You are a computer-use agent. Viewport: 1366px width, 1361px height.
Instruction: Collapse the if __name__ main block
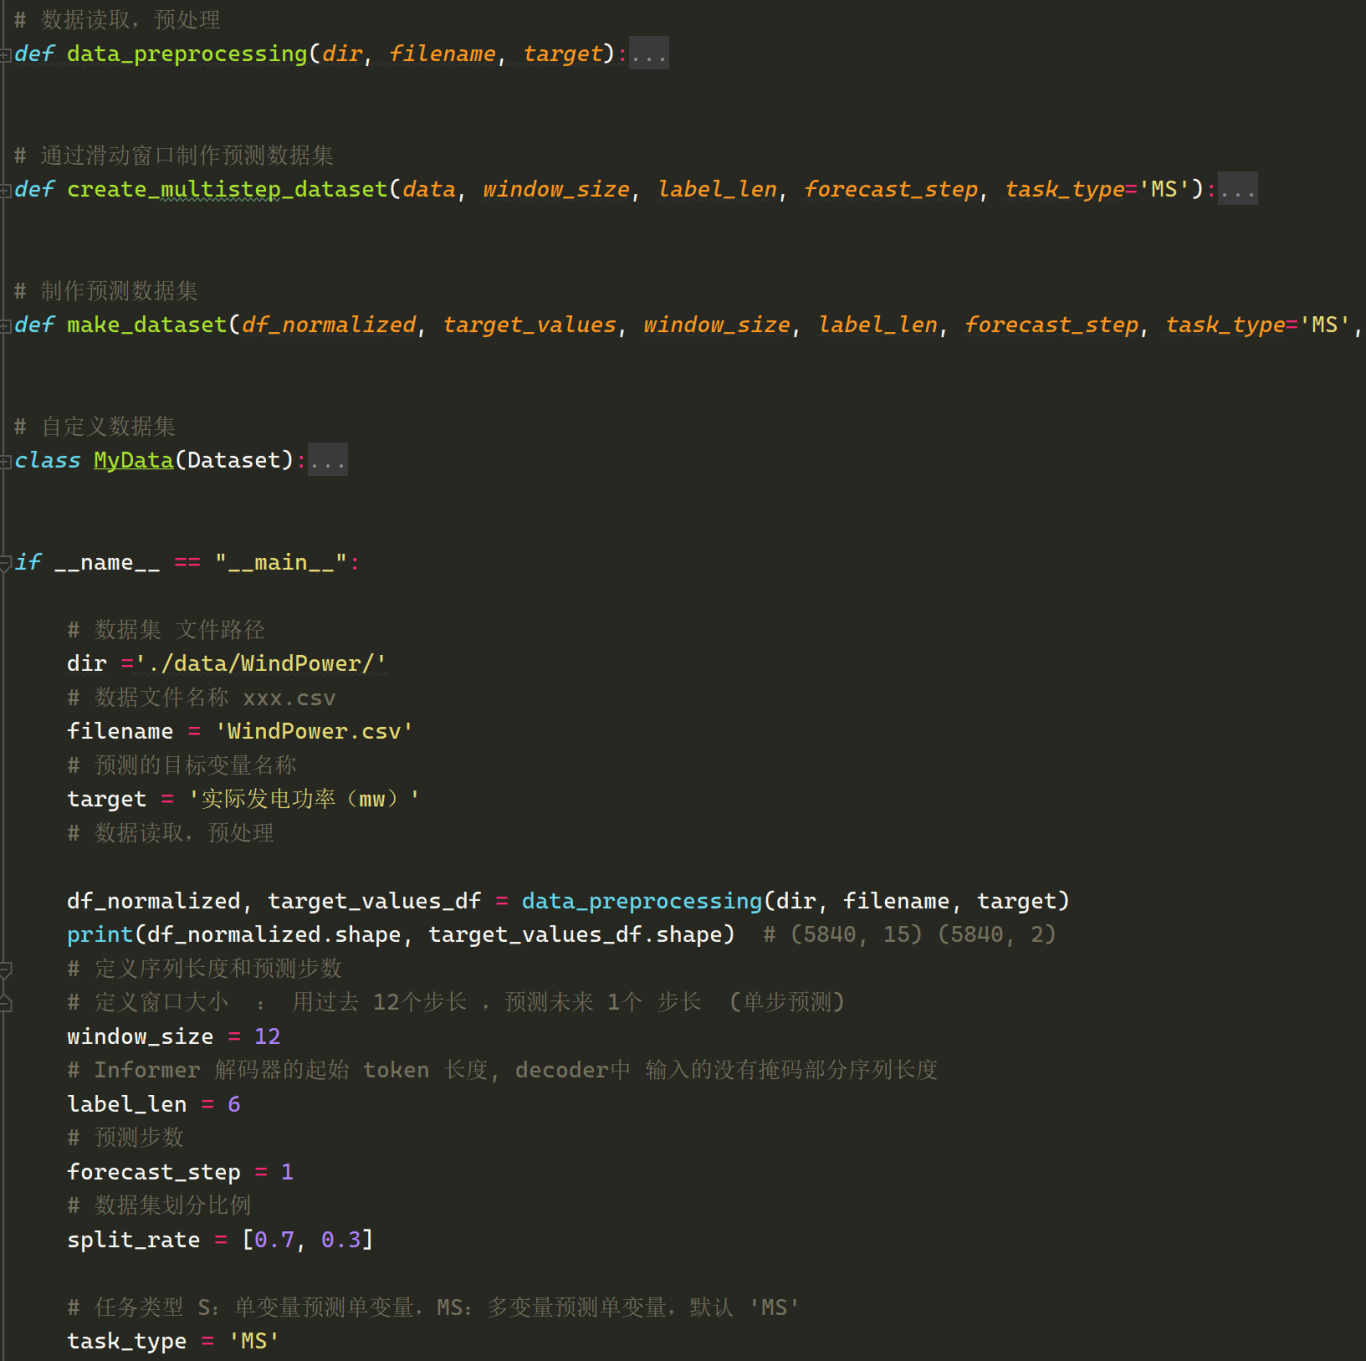point(6,563)
